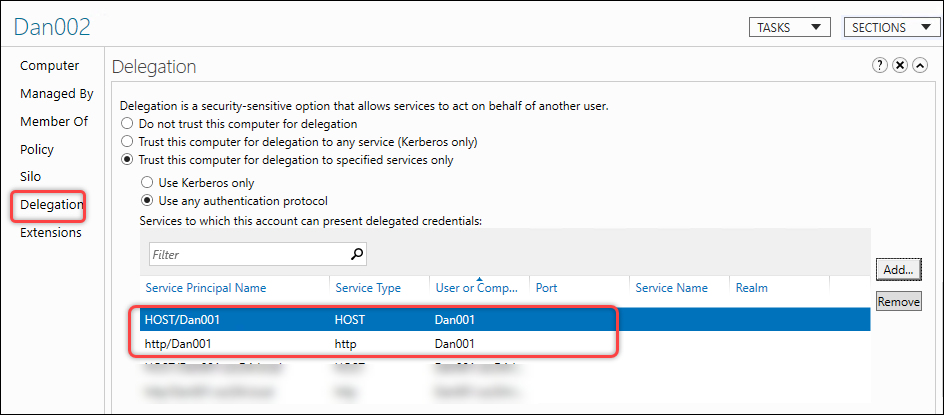Choose Use any authentication protocol
Screen dimensions: 944x415
(x=148, y=200)
